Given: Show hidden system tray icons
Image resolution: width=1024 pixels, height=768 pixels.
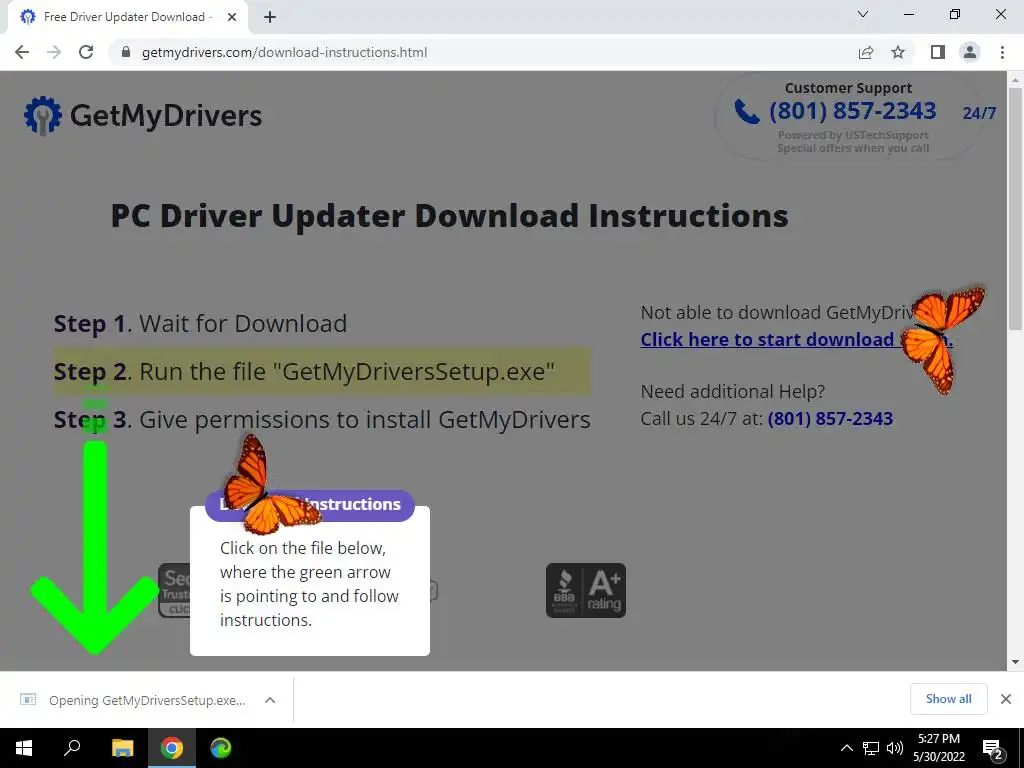Looking at the screenshot, I should point(846,748).
